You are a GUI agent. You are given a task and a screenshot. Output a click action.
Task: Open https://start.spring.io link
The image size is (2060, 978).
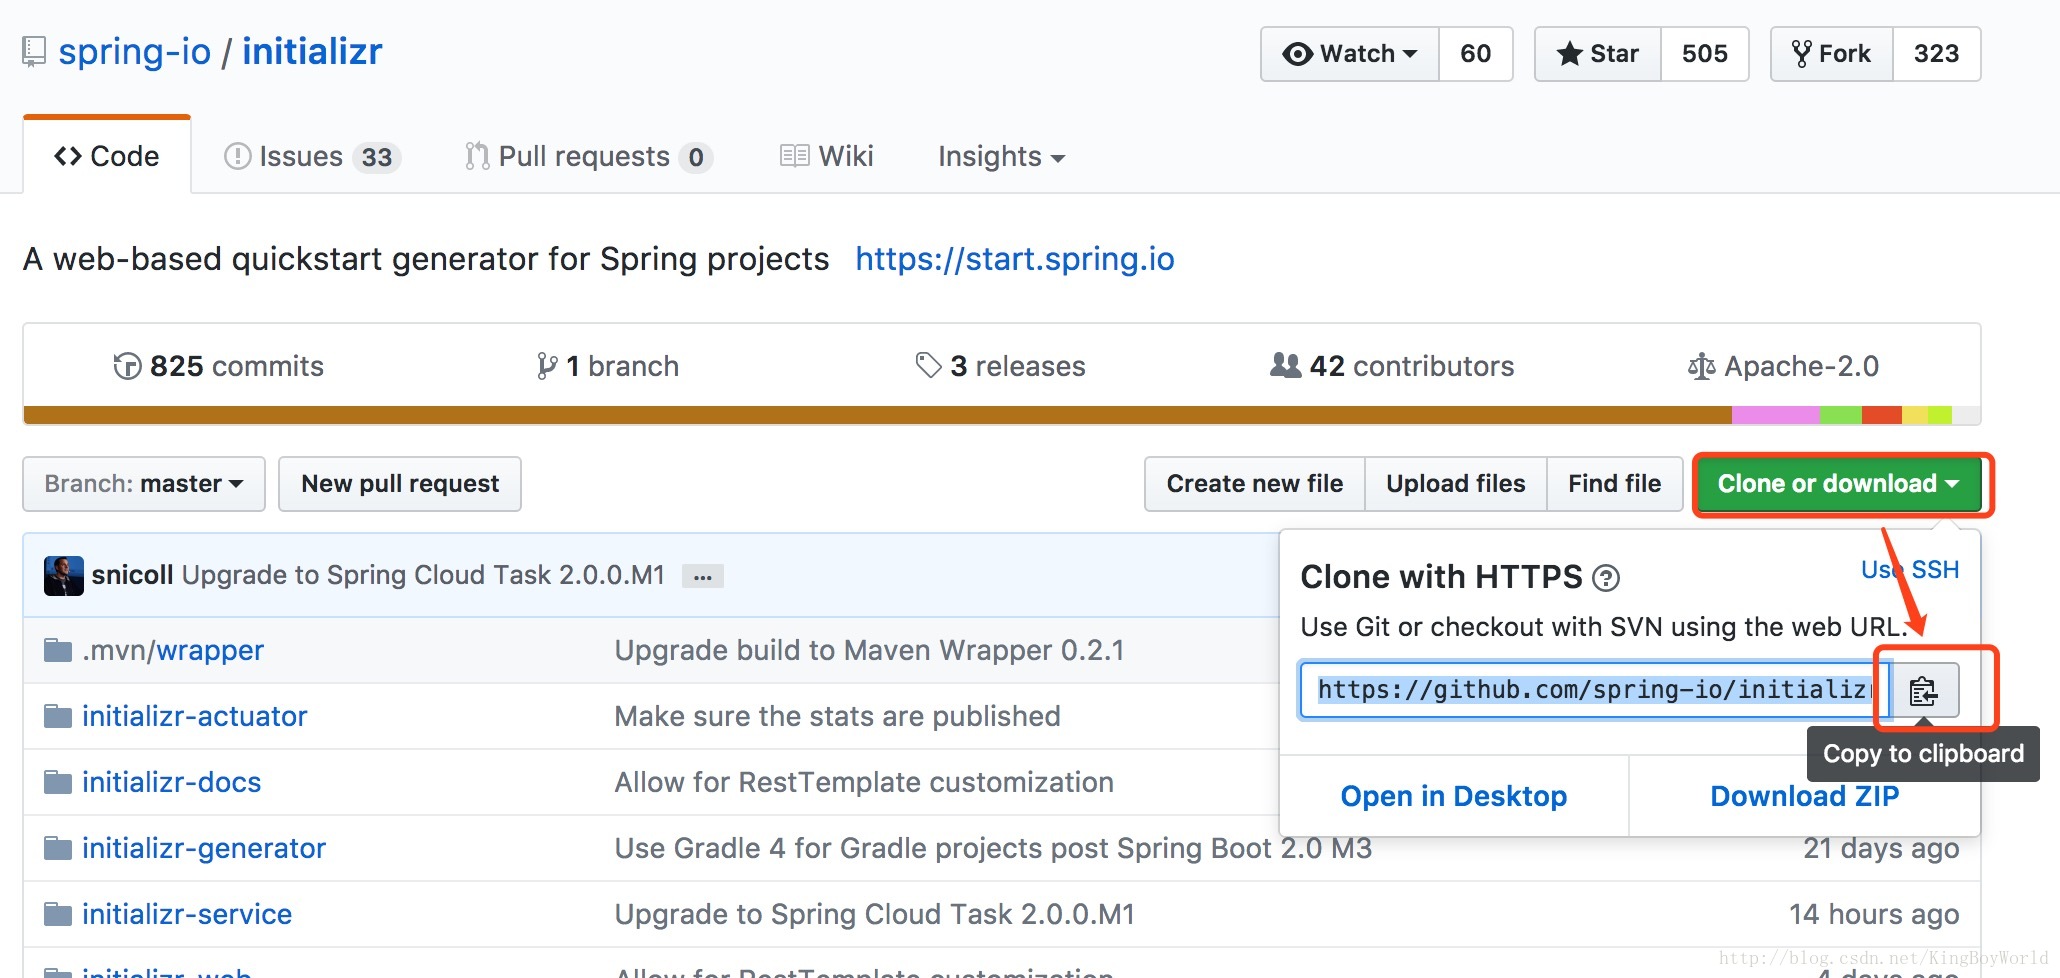tap(1015, 259)
